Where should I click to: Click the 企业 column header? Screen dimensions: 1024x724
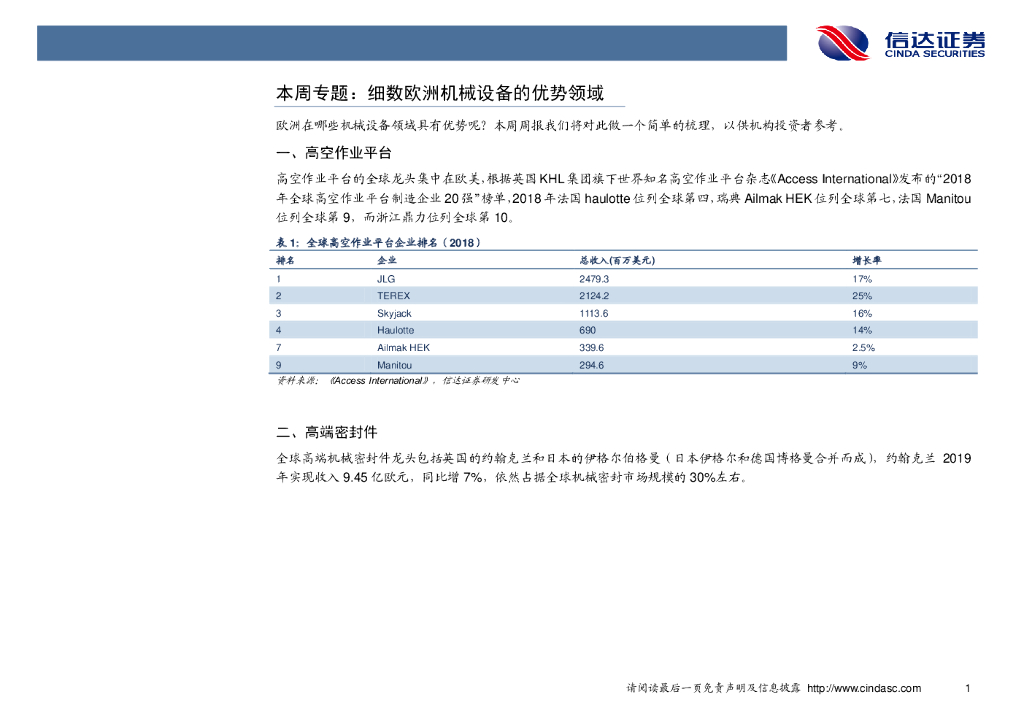click(387, 260)
